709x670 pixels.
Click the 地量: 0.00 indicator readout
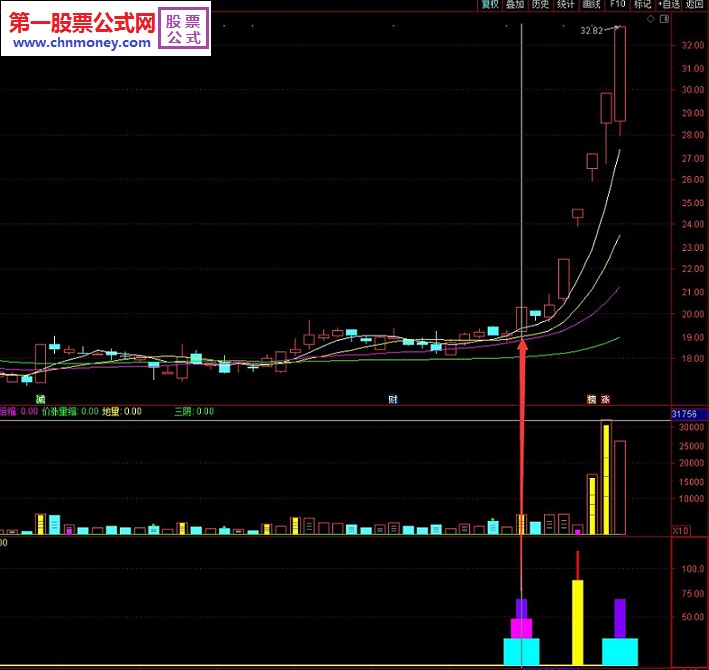click(122, 411)
